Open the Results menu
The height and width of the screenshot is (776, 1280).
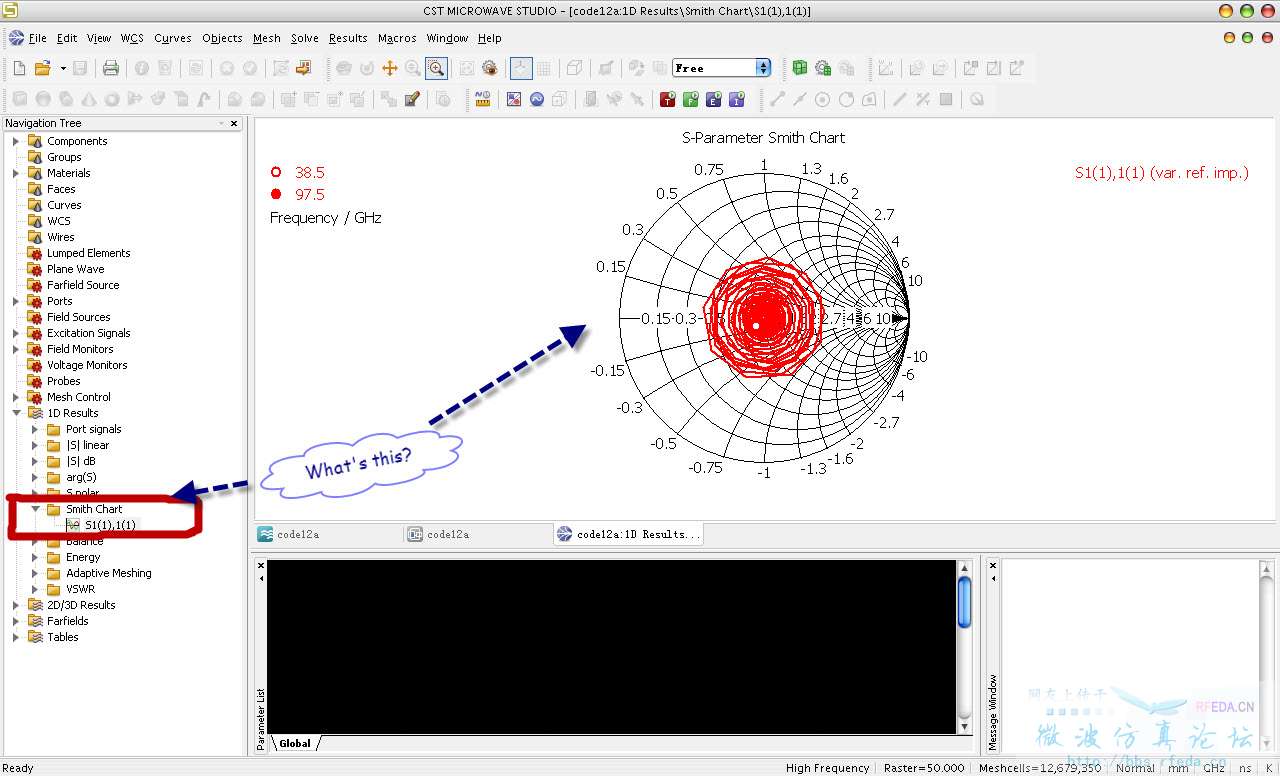tap(348, 38)
